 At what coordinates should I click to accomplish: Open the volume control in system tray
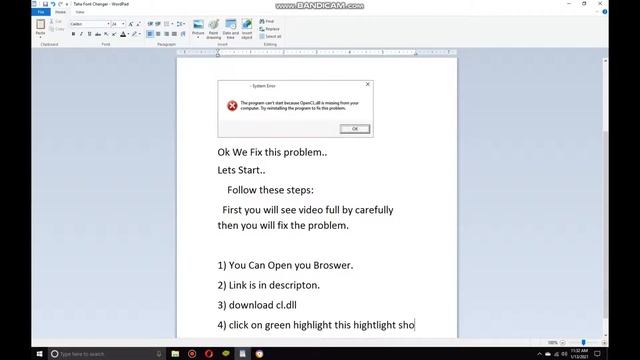[x=564, y=354]
